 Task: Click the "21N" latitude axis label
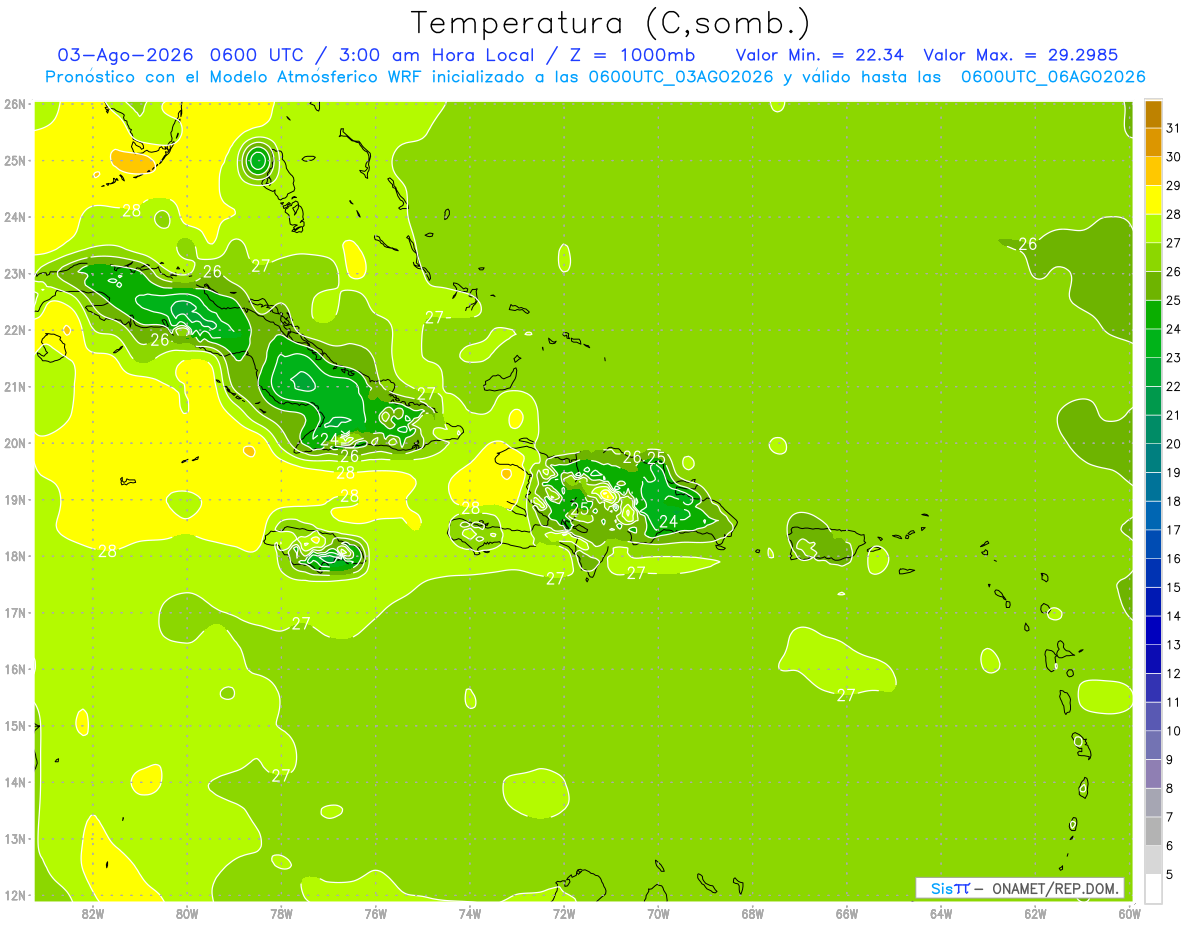(15, 386)
